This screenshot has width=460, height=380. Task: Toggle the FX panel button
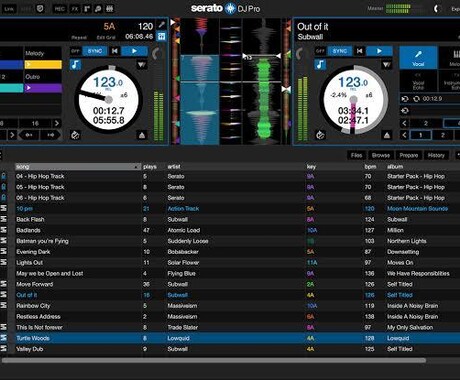(x=75, y=9)
